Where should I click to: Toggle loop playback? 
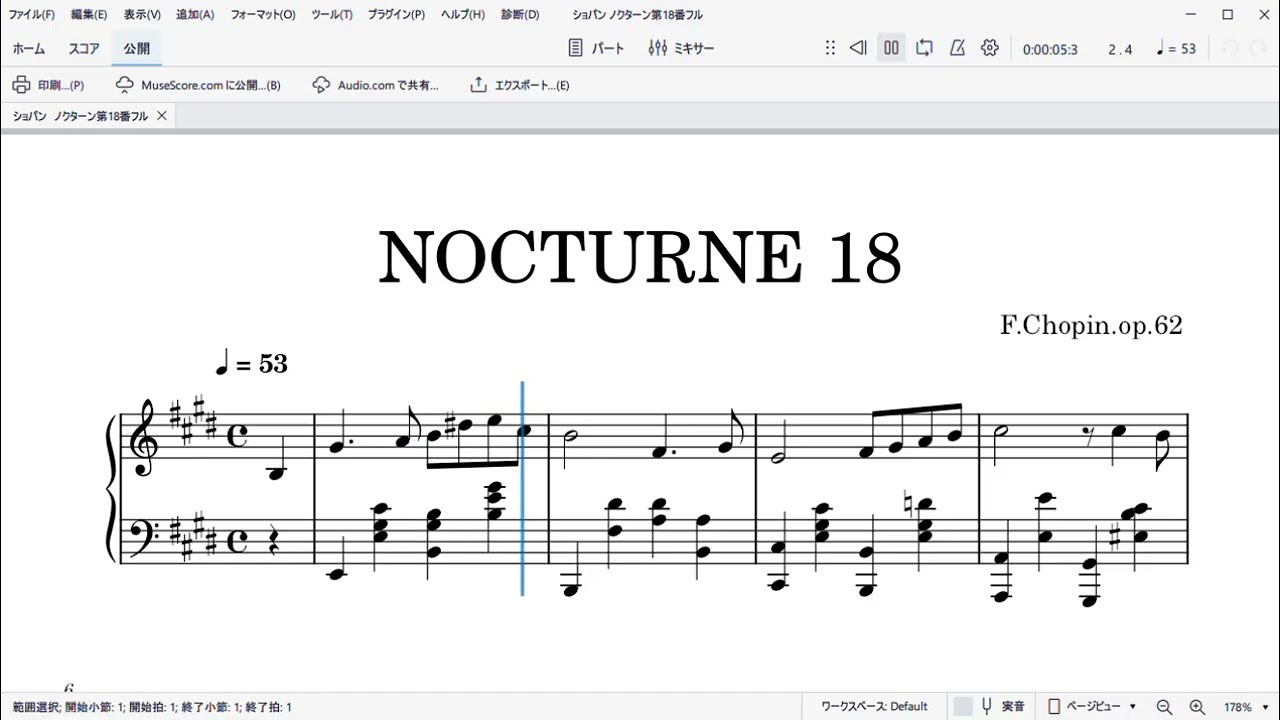point(924,48)
